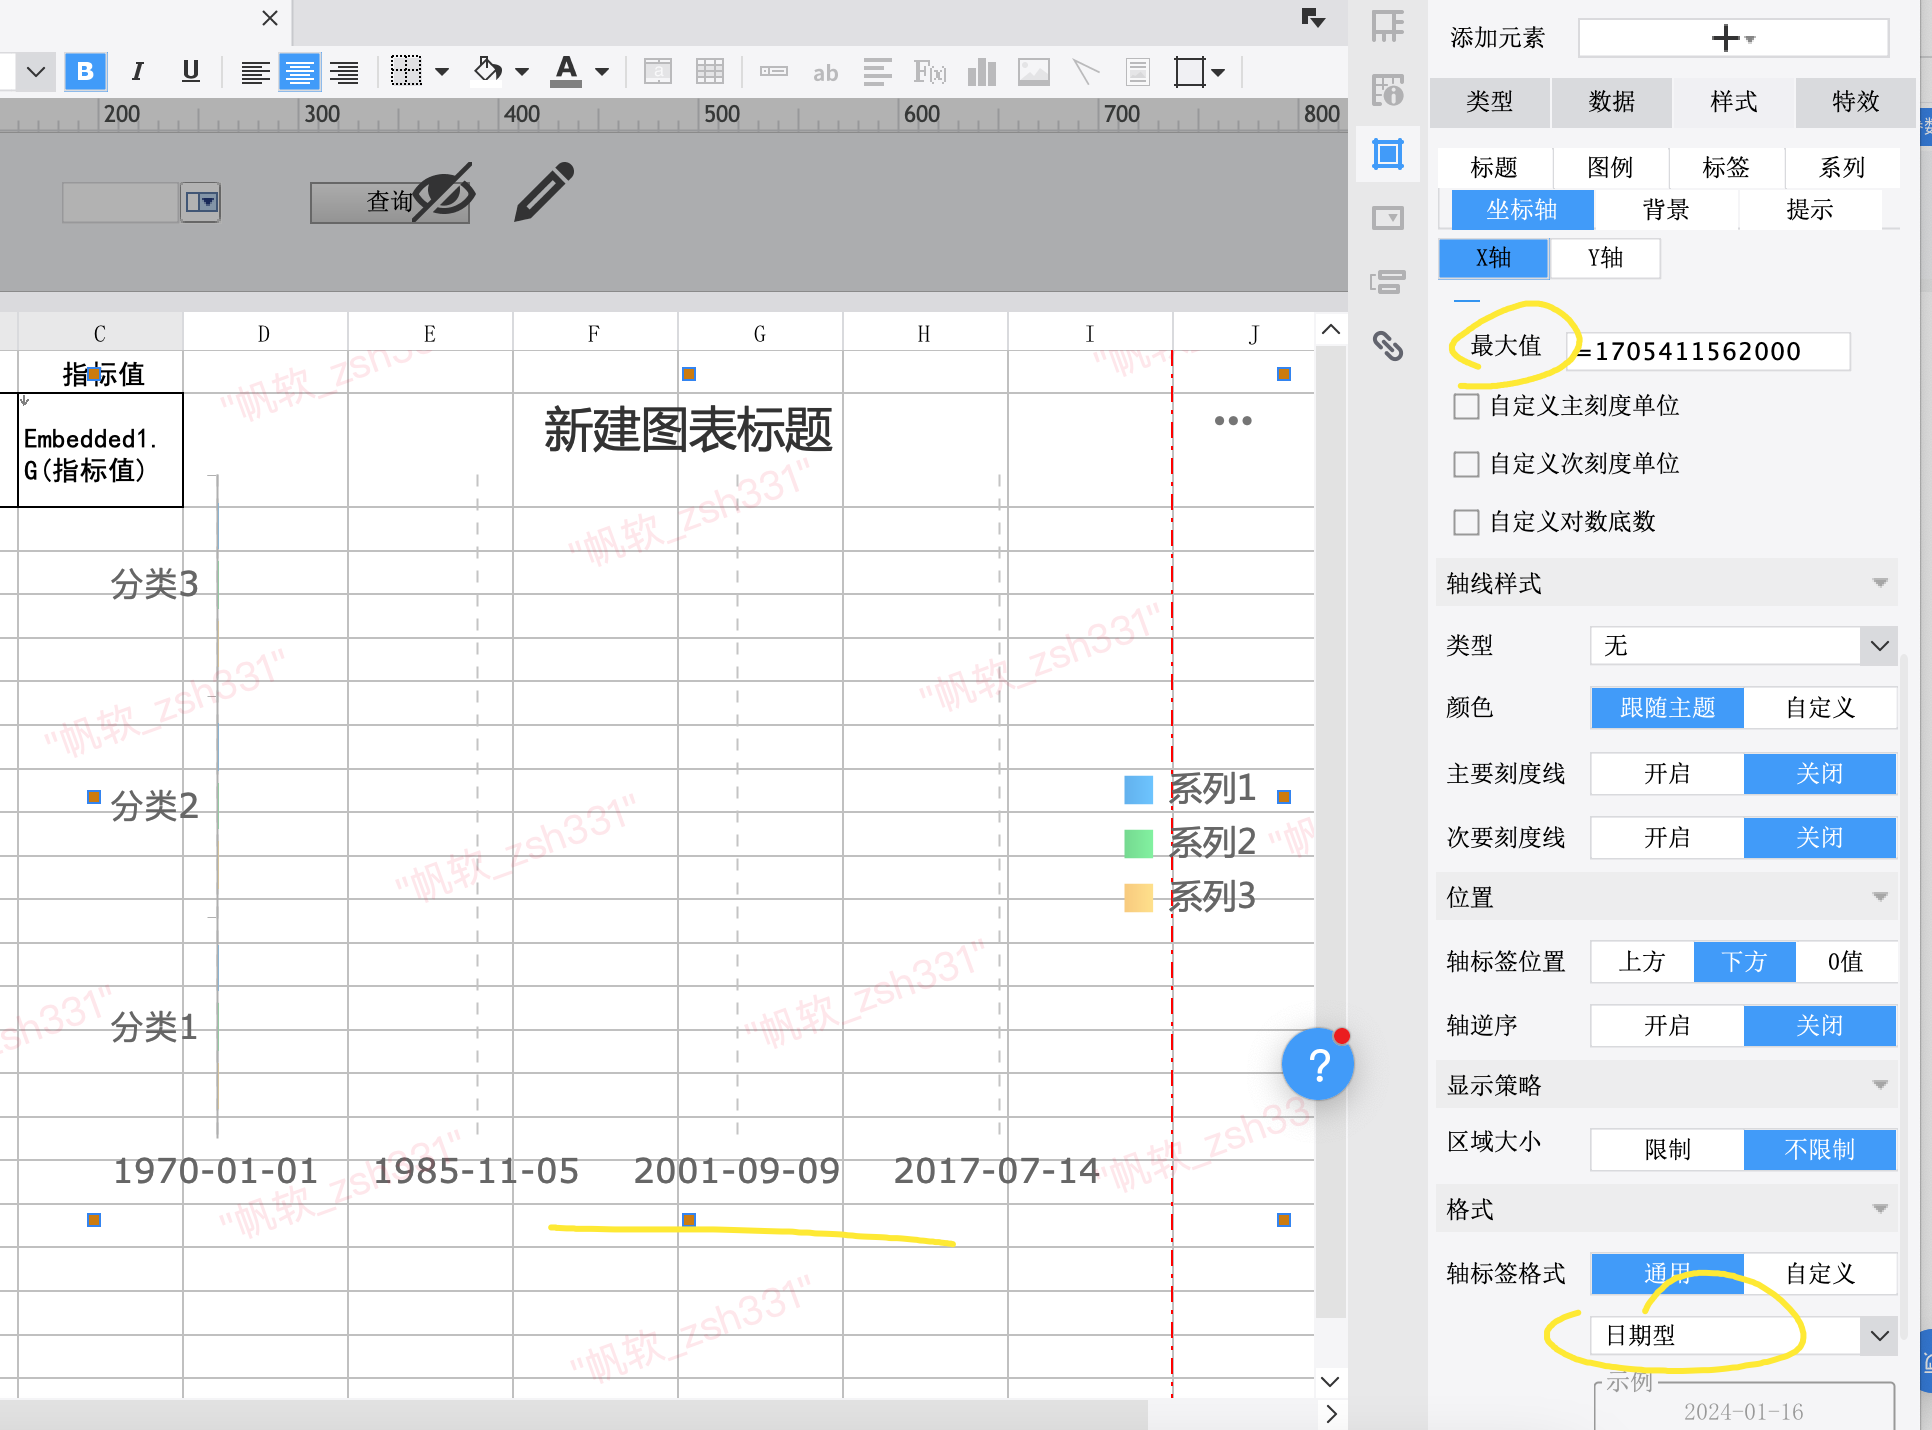This screenshot has width=1932, height=1430.
Task: Collapse the 位置 section
Action: [1880, 897]
